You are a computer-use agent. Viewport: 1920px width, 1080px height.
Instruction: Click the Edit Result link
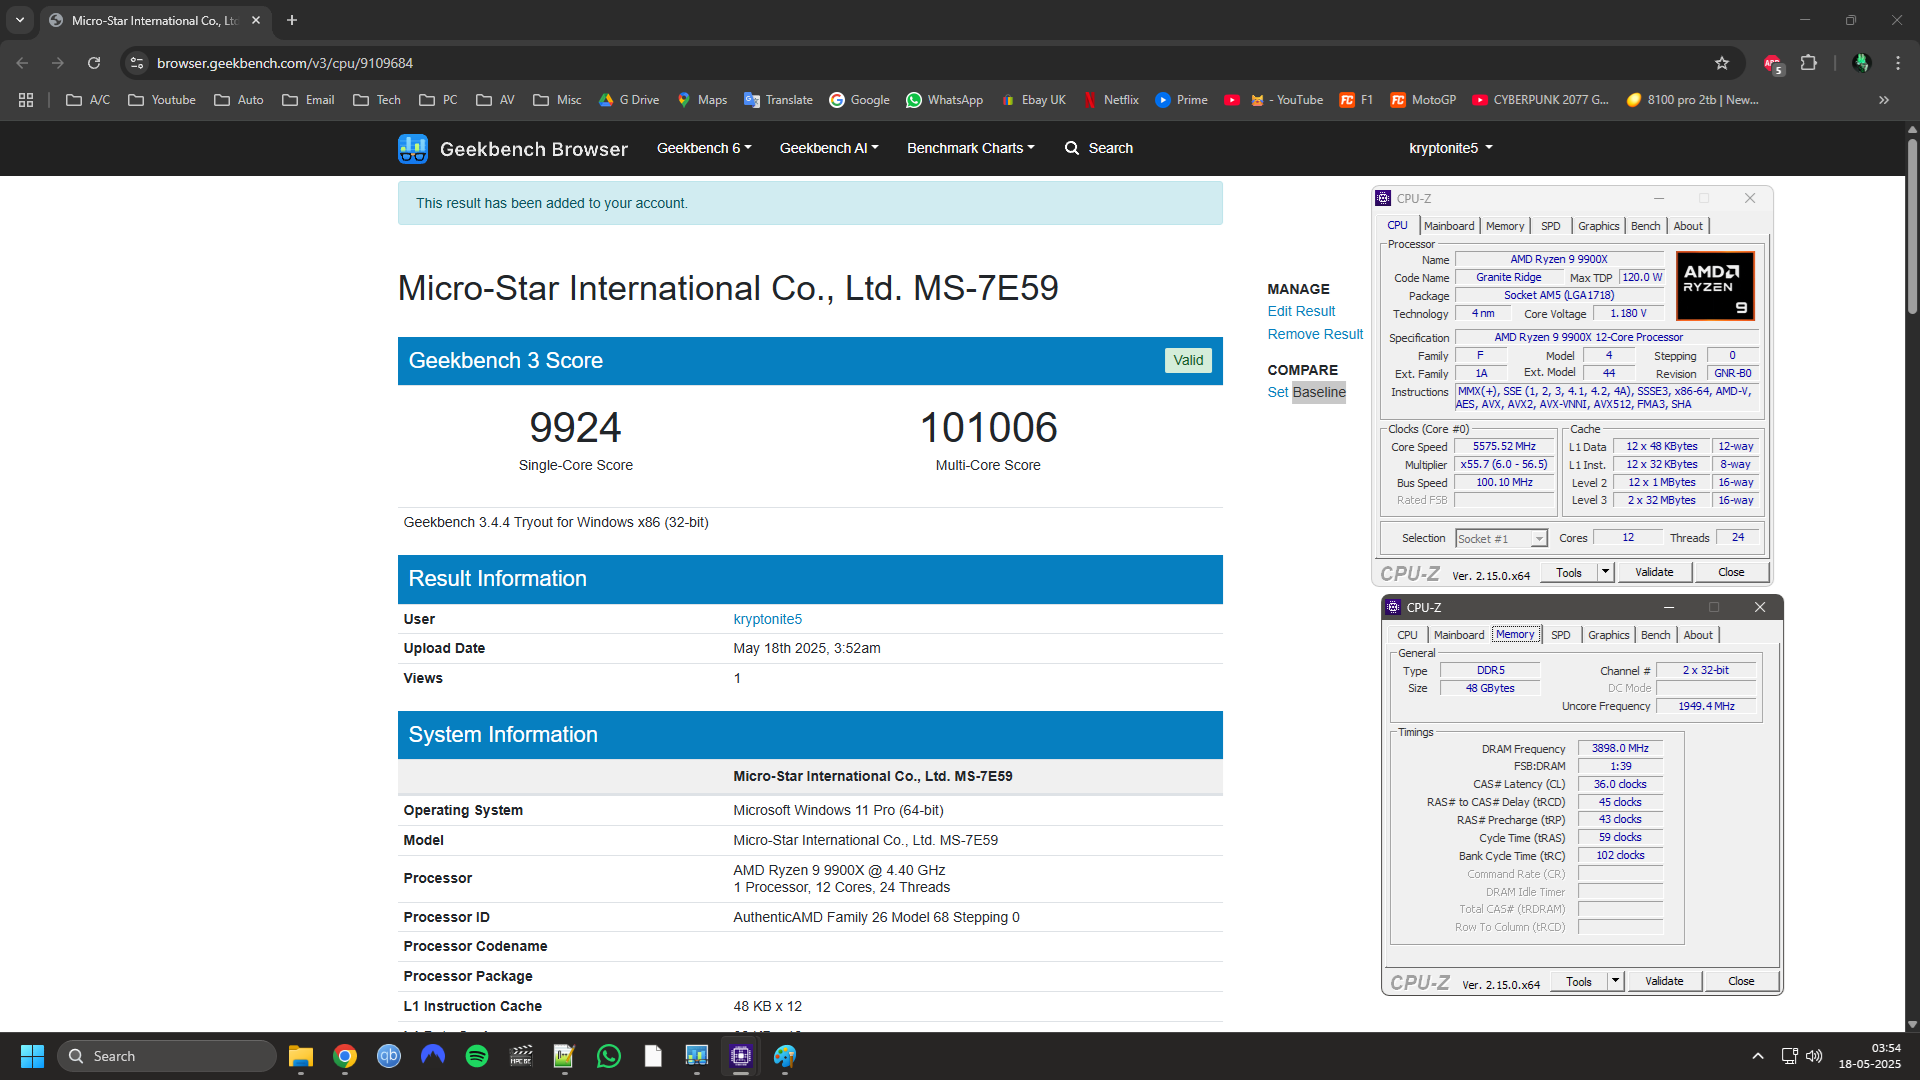click(1301, 311)
